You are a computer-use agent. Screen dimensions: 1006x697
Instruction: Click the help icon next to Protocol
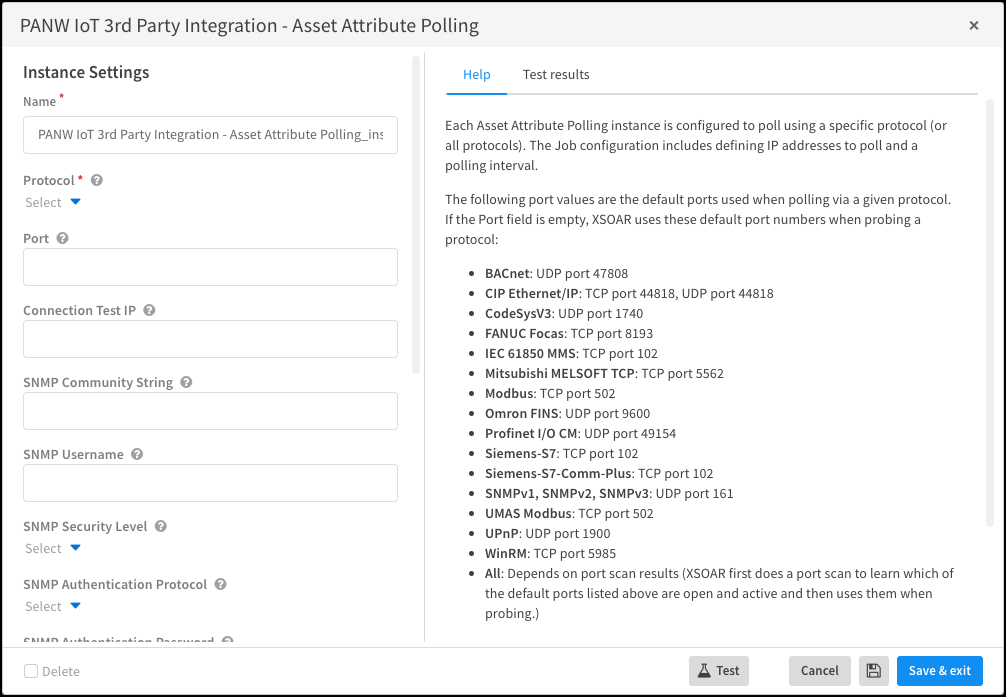point(97,181)
